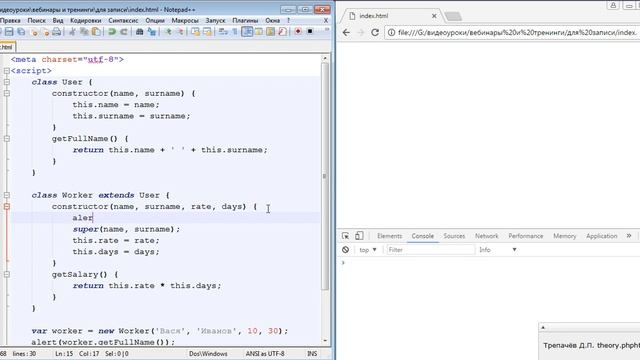Click the Zoom In toolbar icon
Screen dimensions: 640x360
point(168,31)
